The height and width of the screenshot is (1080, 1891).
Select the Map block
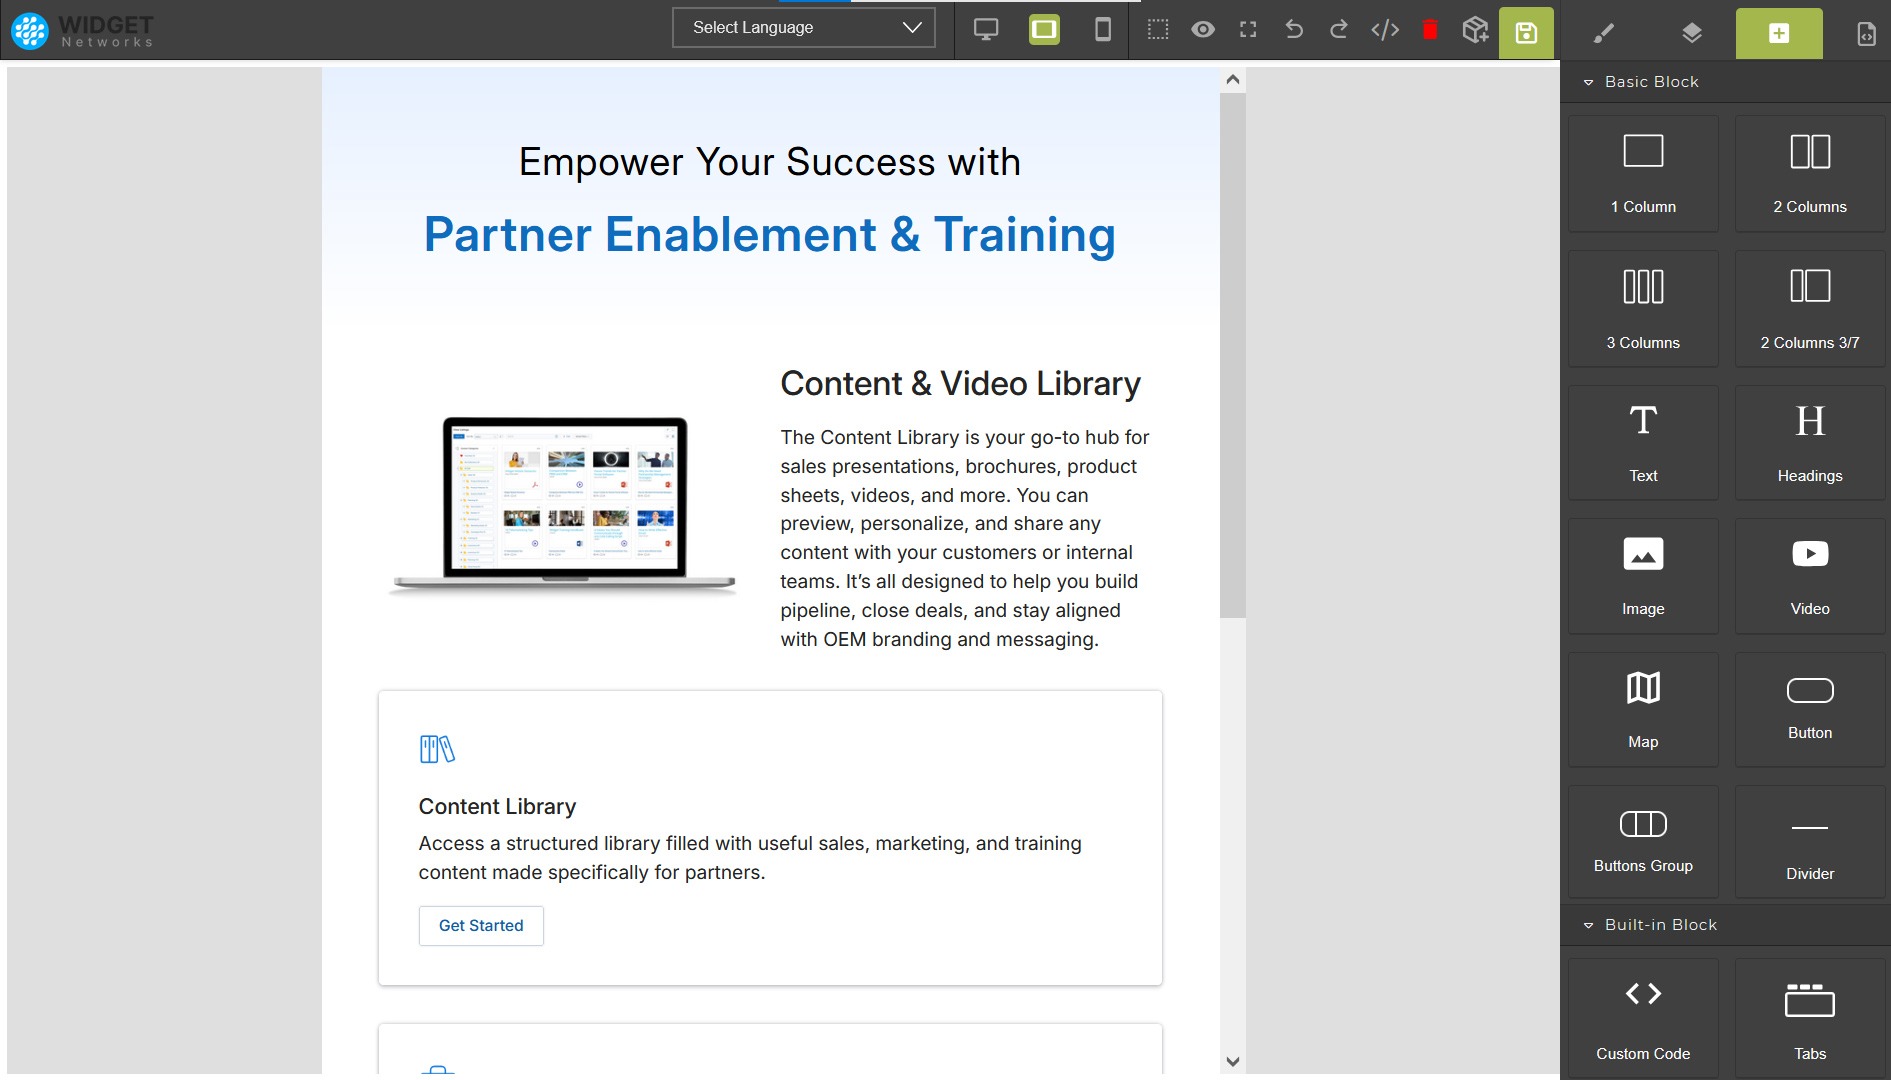[x=1643, y=710]
